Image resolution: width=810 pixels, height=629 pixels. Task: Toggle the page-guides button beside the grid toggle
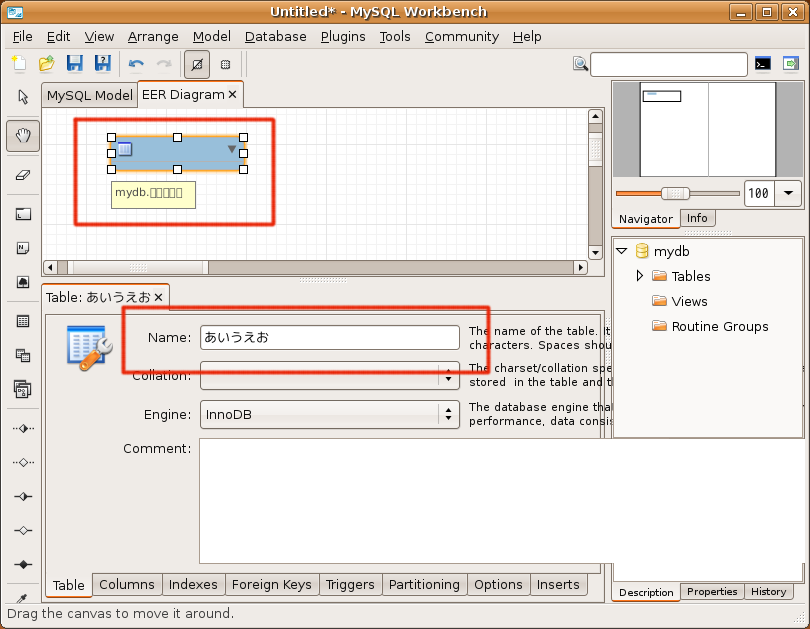pos(226,64)
